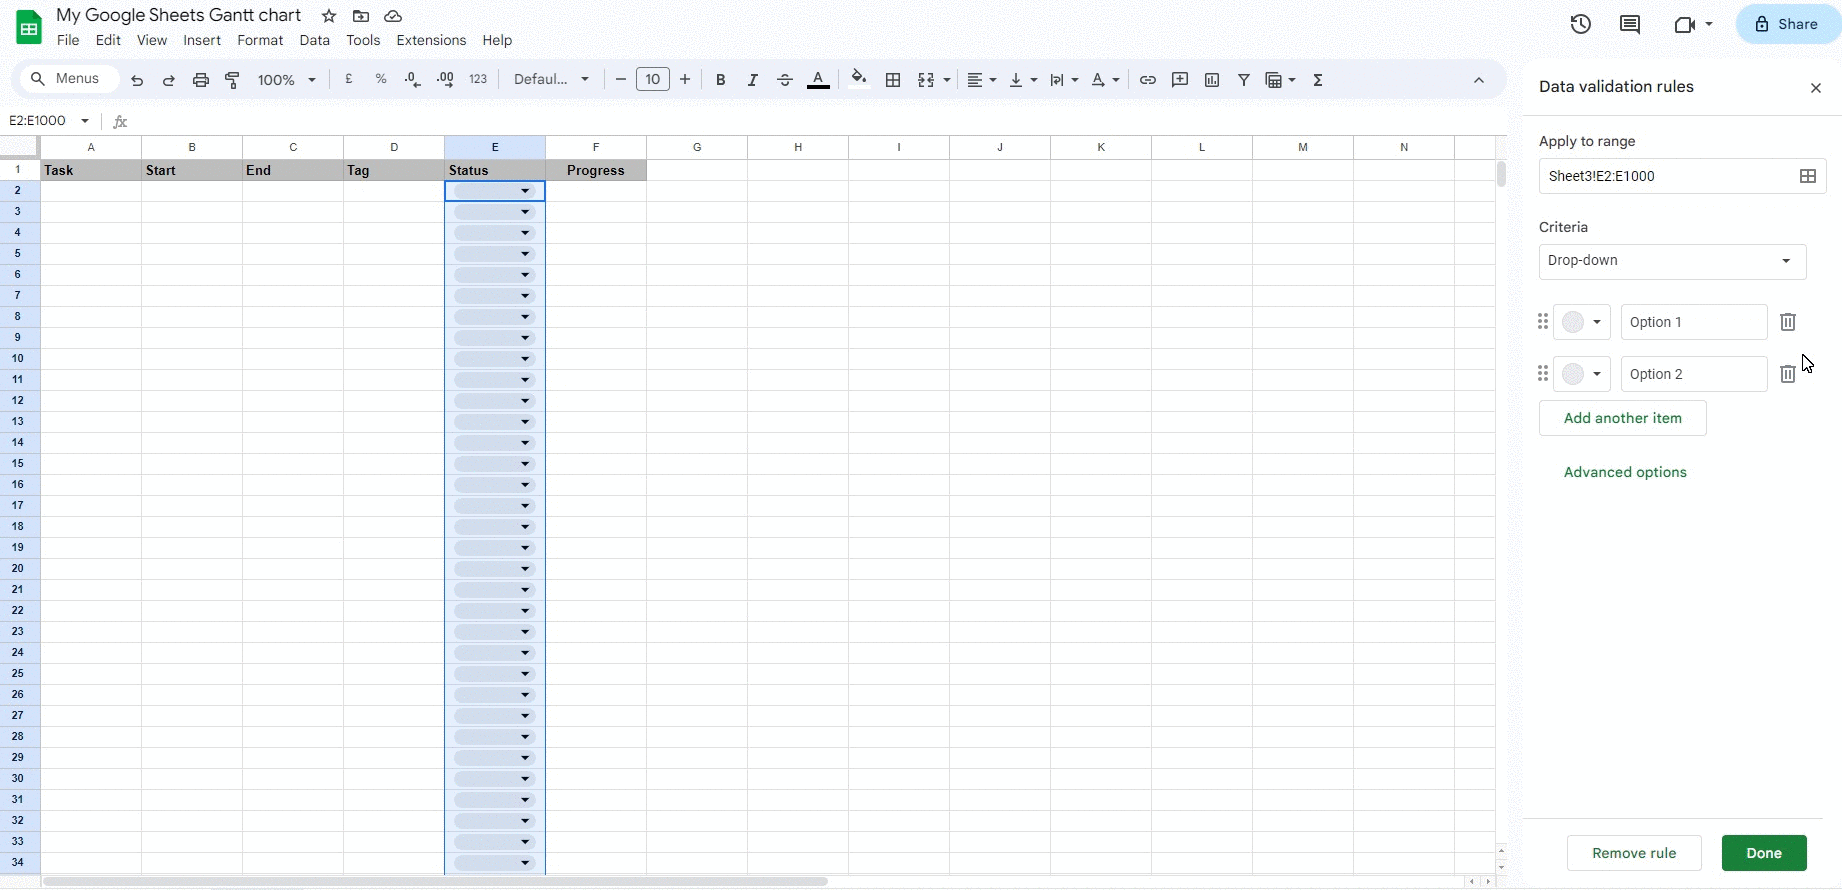Viewport: 1842px width, 890px height.
Task: Delete the Option 2 item
Action: (1788, 374)
